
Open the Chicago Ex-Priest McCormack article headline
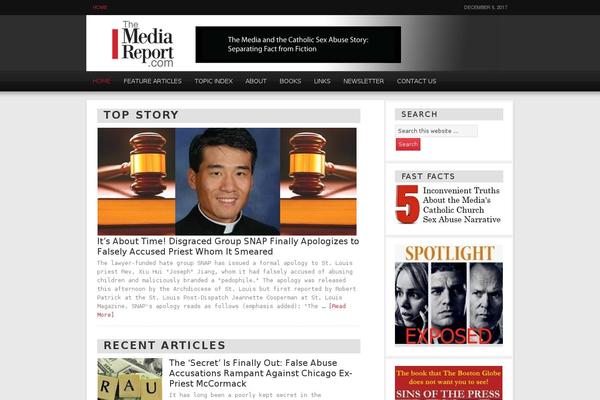pyautogui.click(x=261, y=373)
